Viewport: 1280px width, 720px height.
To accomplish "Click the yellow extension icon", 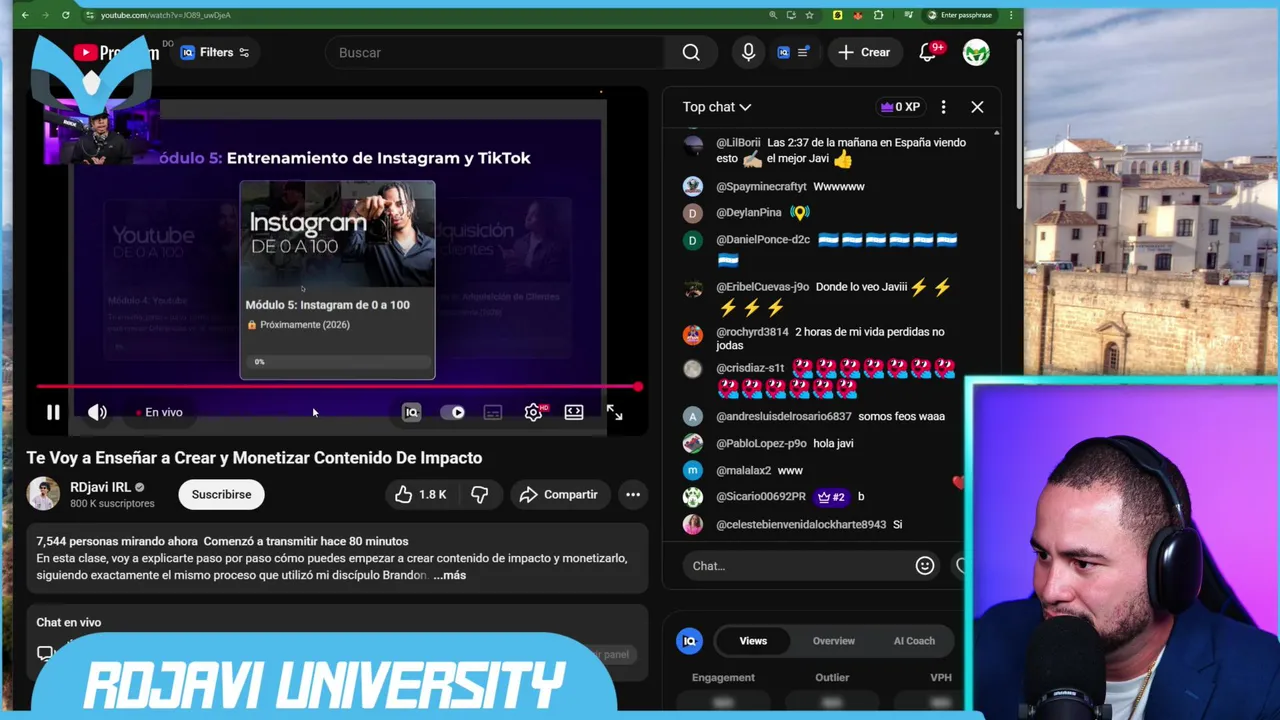I will click(x=838, y=15).
